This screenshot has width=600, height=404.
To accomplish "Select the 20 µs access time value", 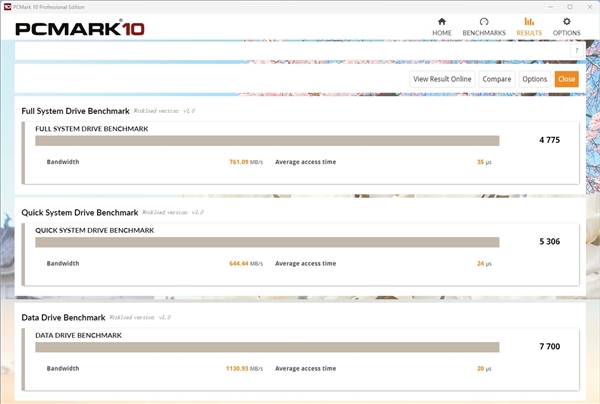I will [484, 368].
